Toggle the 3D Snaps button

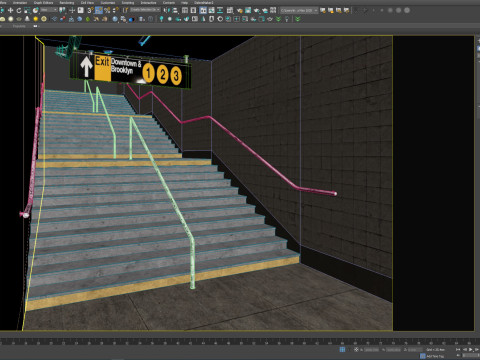(90, 10)
